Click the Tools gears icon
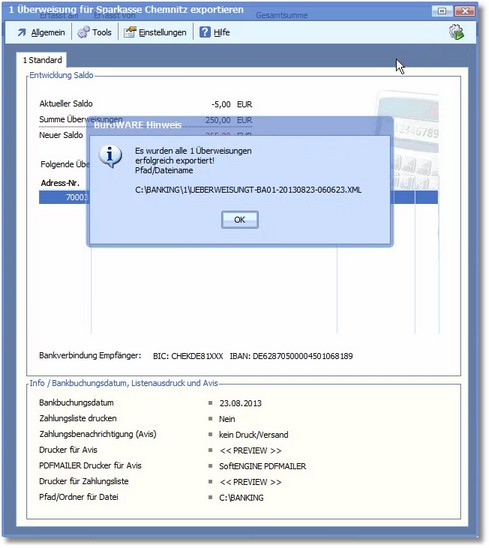489x548 pixels. tap(83, 32)
